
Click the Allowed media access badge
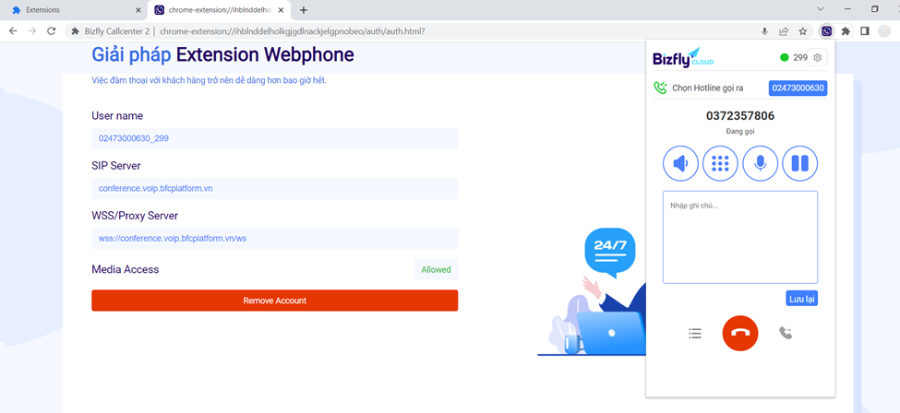[x=436, y=270]
